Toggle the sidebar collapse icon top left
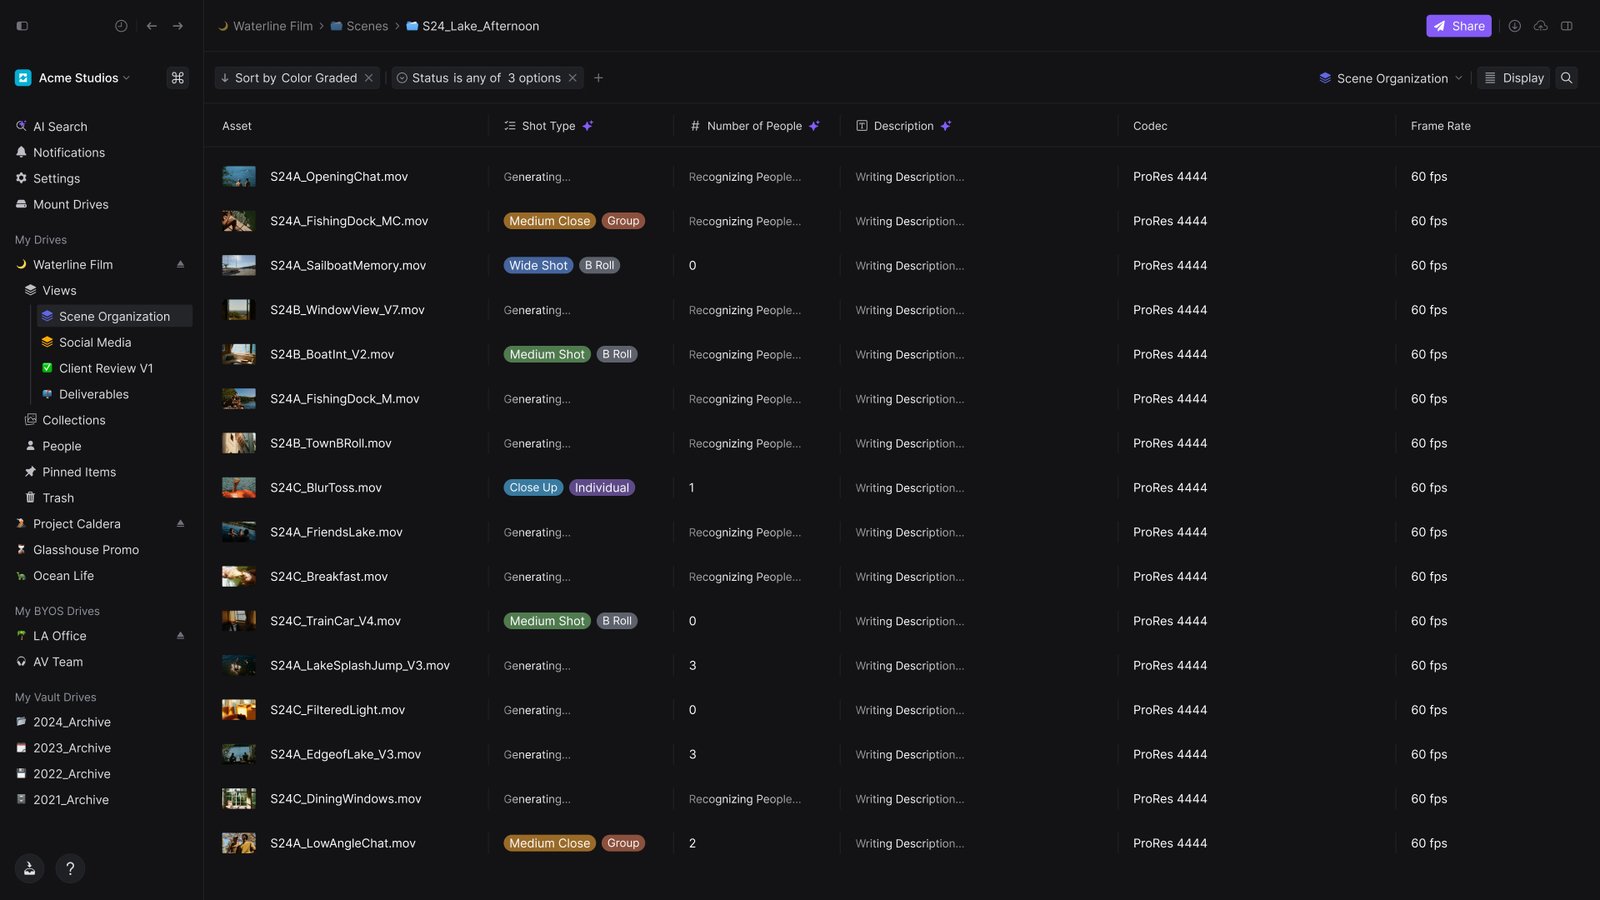 pos(22,26)
